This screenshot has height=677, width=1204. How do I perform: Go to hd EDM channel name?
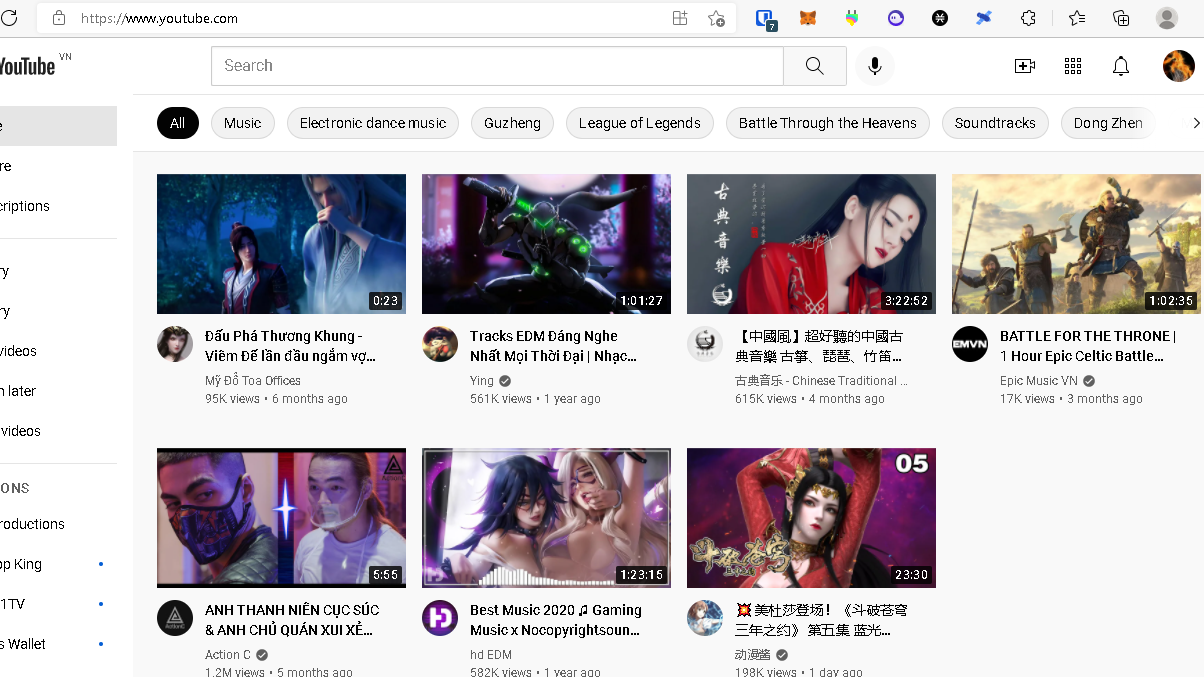pos(491,655)
